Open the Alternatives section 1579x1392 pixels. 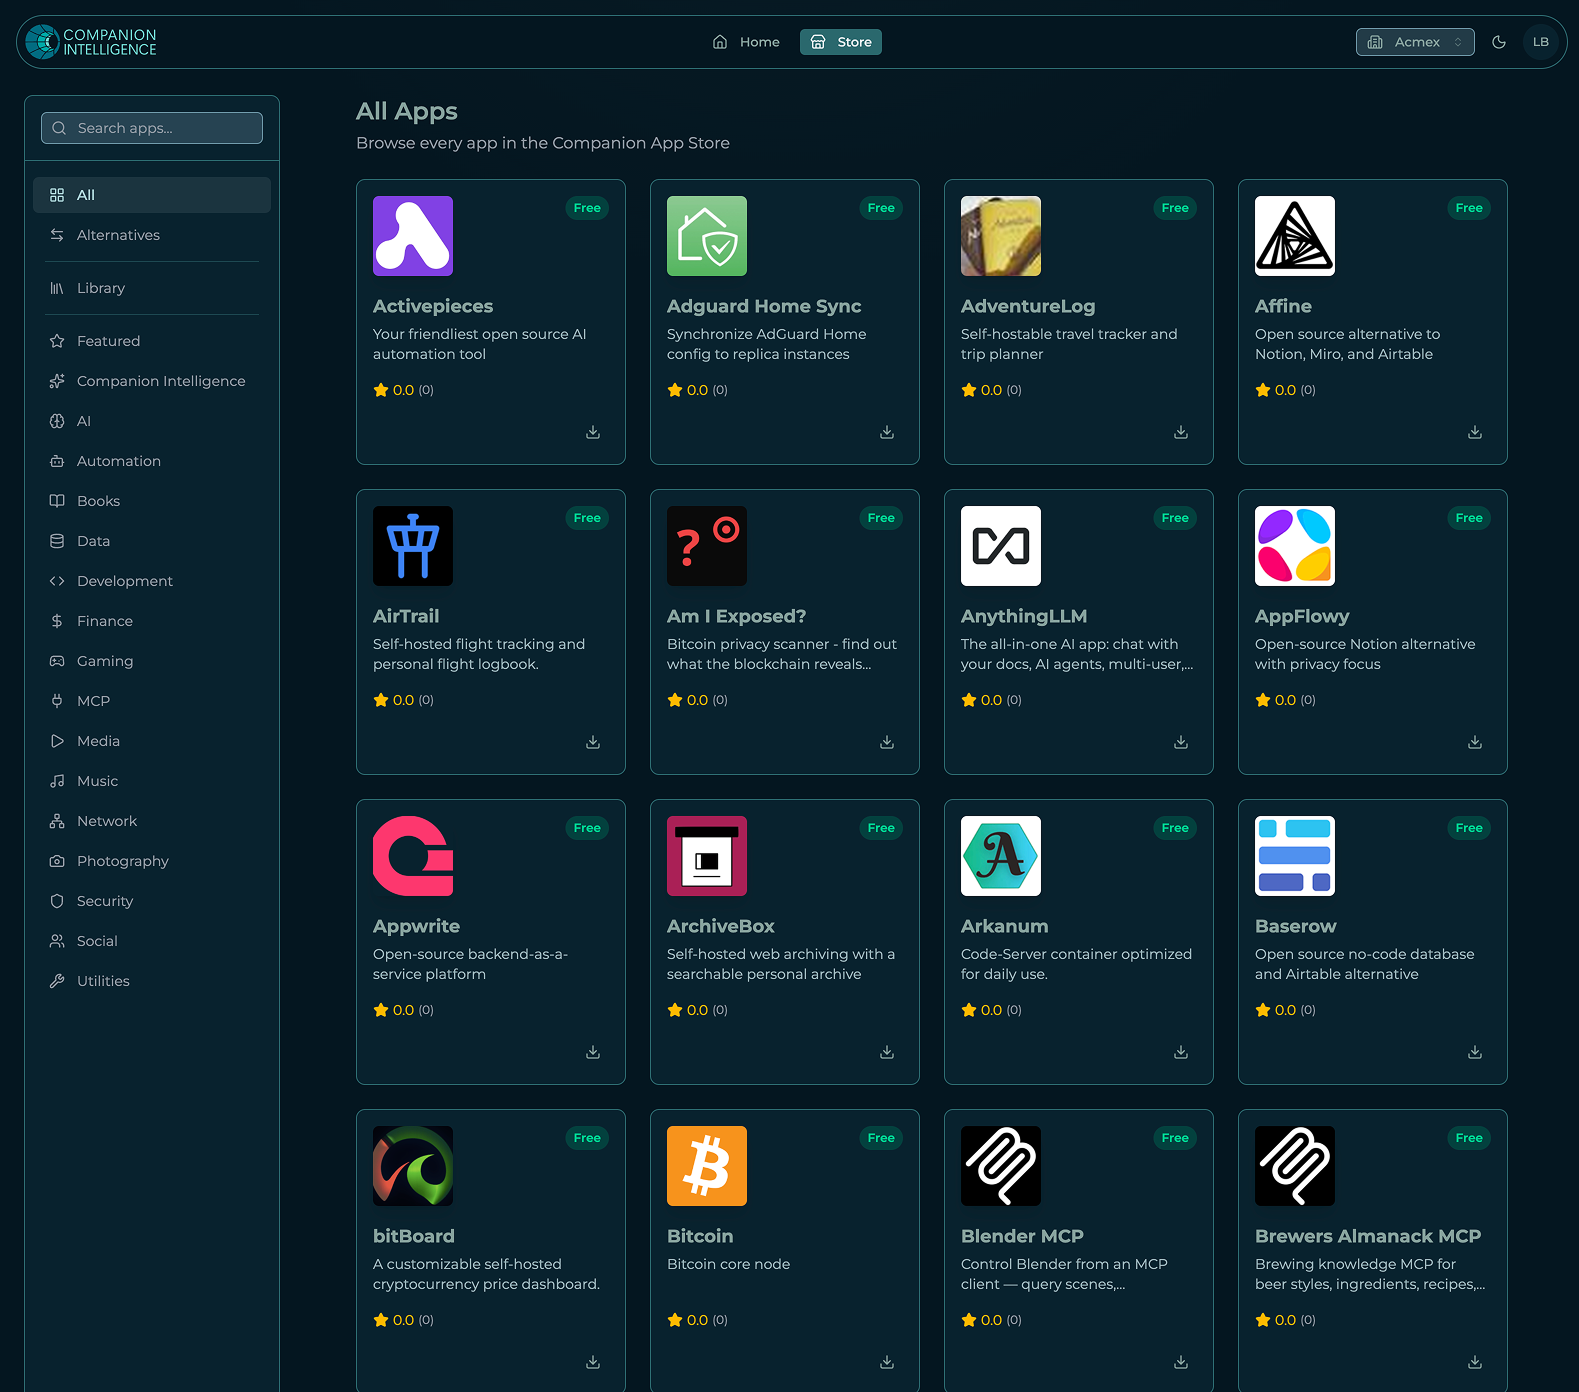152,235
